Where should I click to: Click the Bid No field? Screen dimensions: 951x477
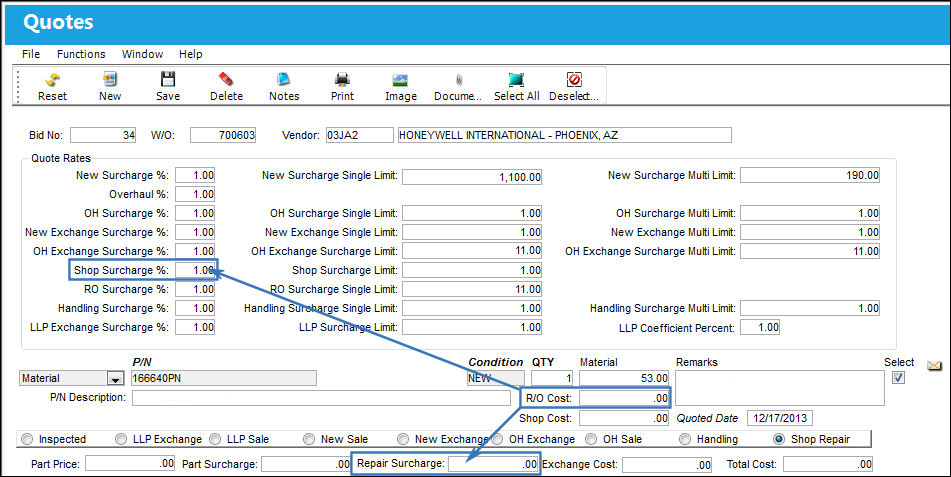pos(103,135)
